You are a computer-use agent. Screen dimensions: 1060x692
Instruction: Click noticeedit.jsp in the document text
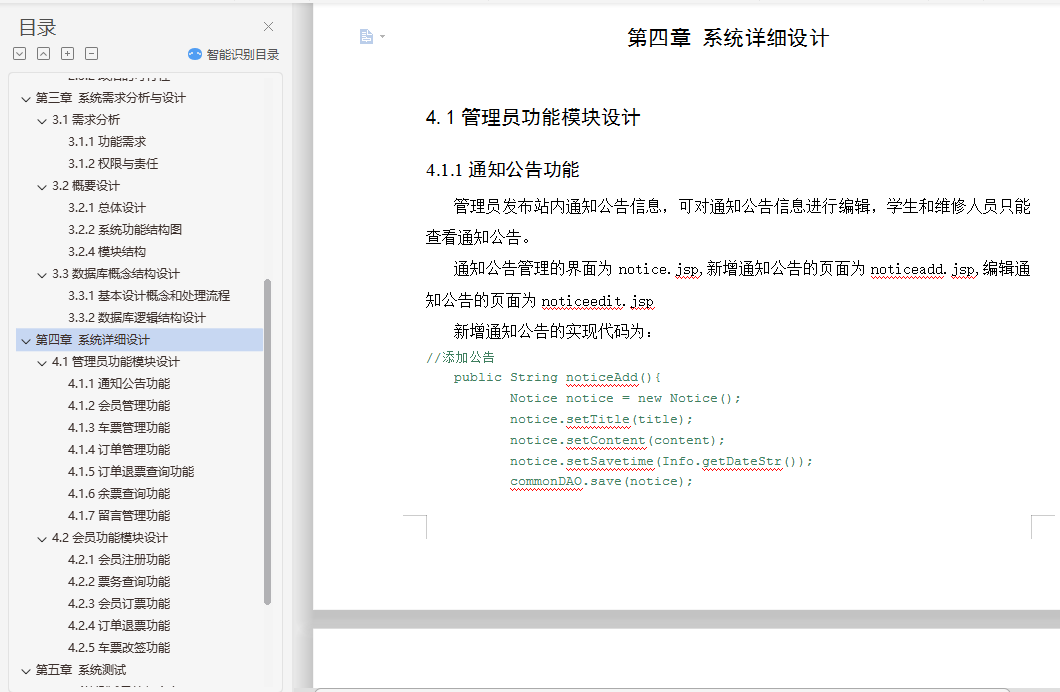tap(598, 301)
